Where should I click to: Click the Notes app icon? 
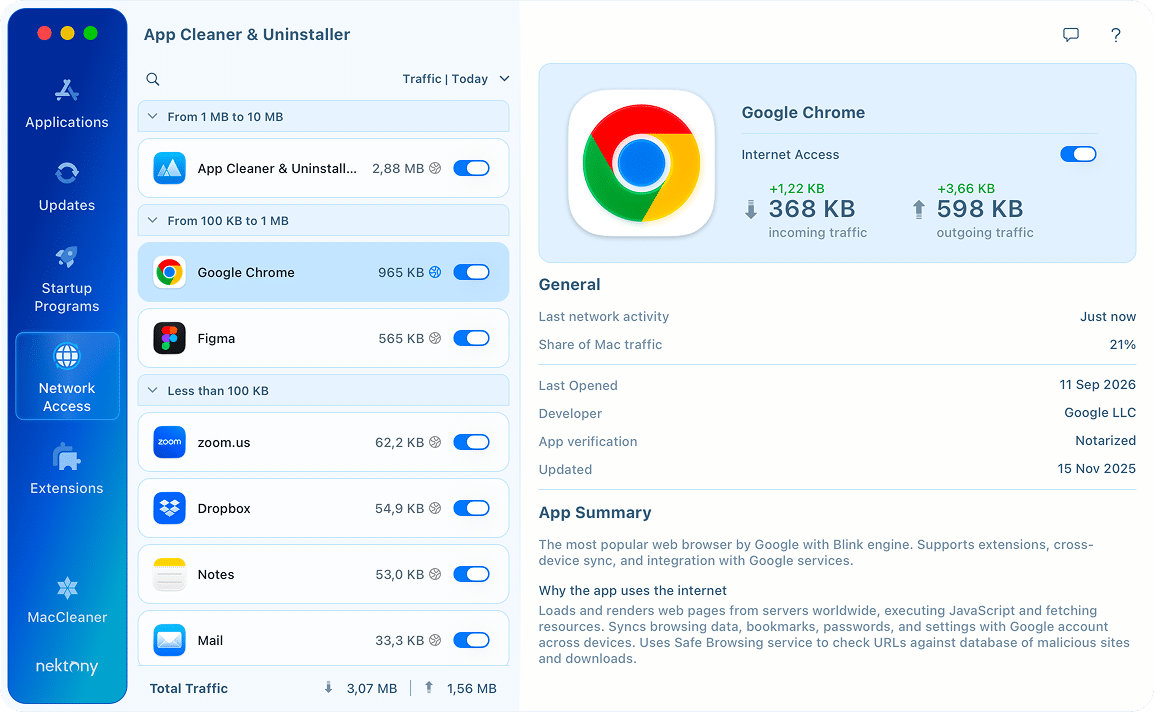(169, 574)
